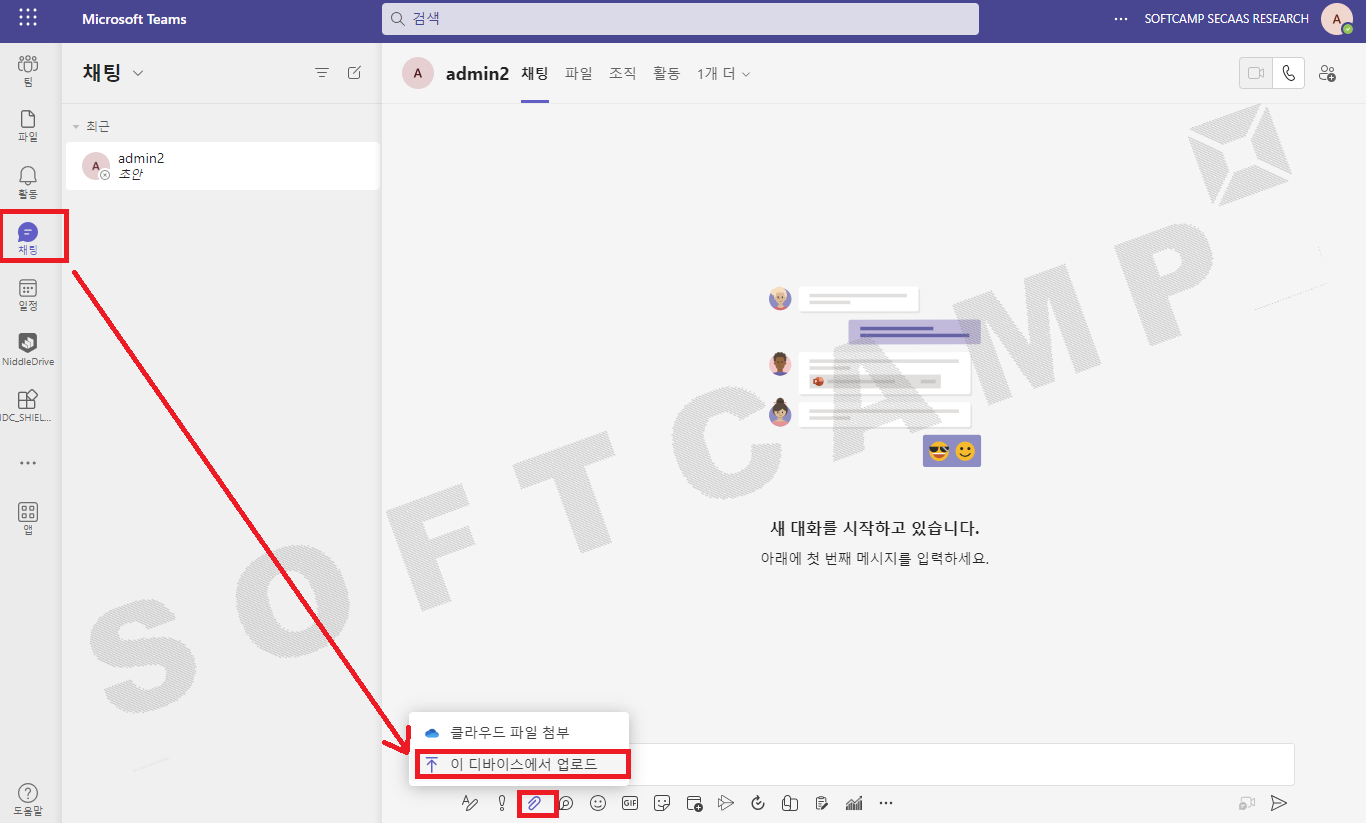This screenshot has height=823, width=1366.
Task: Open Help (도움말) at sidebar bottom
Action: (28, 799)
